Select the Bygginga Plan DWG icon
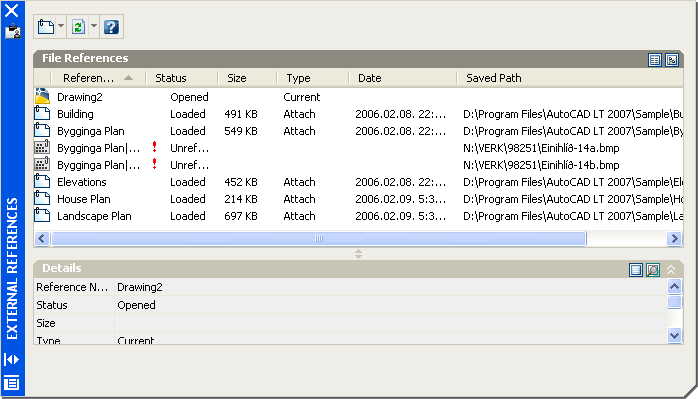Image resolution: width=698 pixels, height=399 pixels. tap(42, 130)
